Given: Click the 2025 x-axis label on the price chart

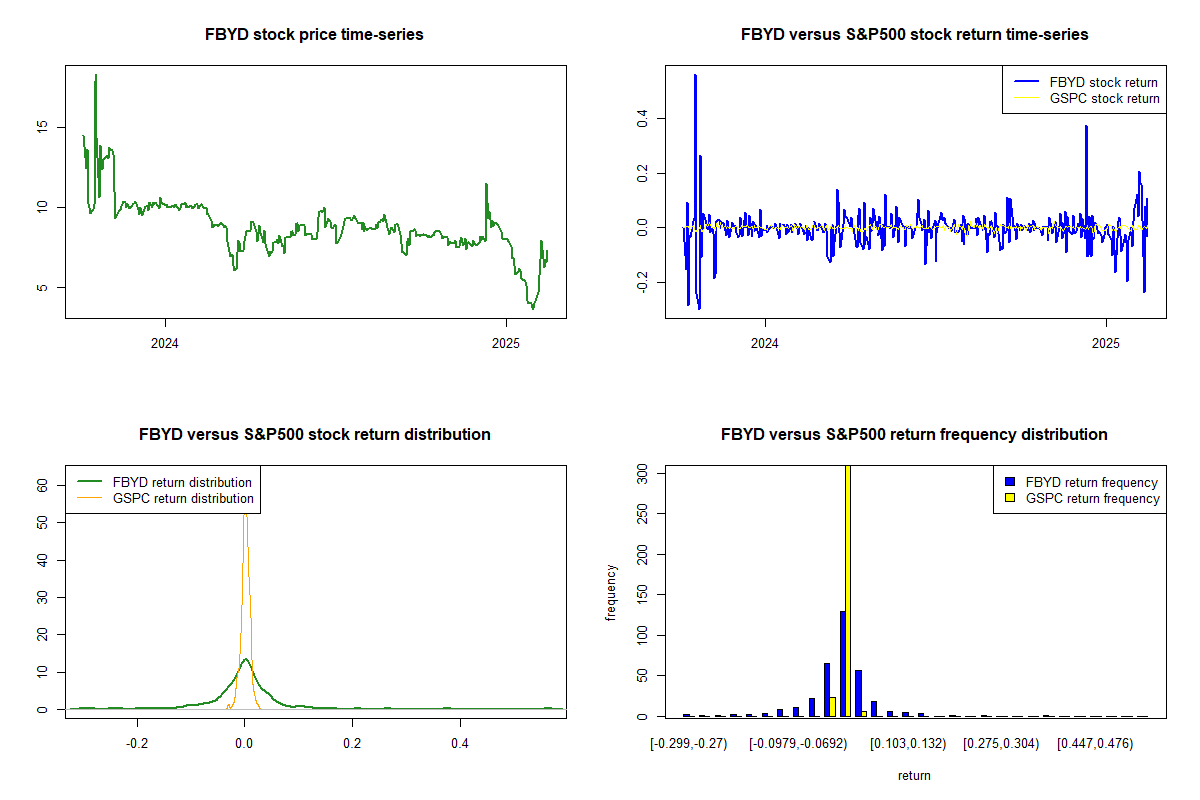Looking at the screenshot, I should pos(506,343).
